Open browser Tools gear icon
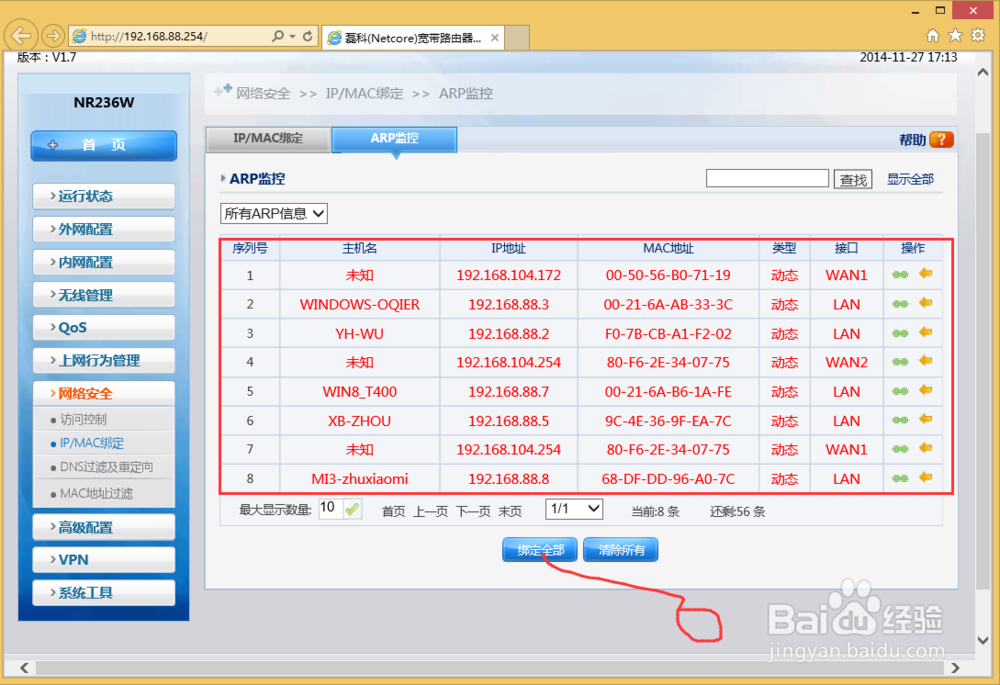This screenshot has height=685, width=1000. (x=977, y=33)
